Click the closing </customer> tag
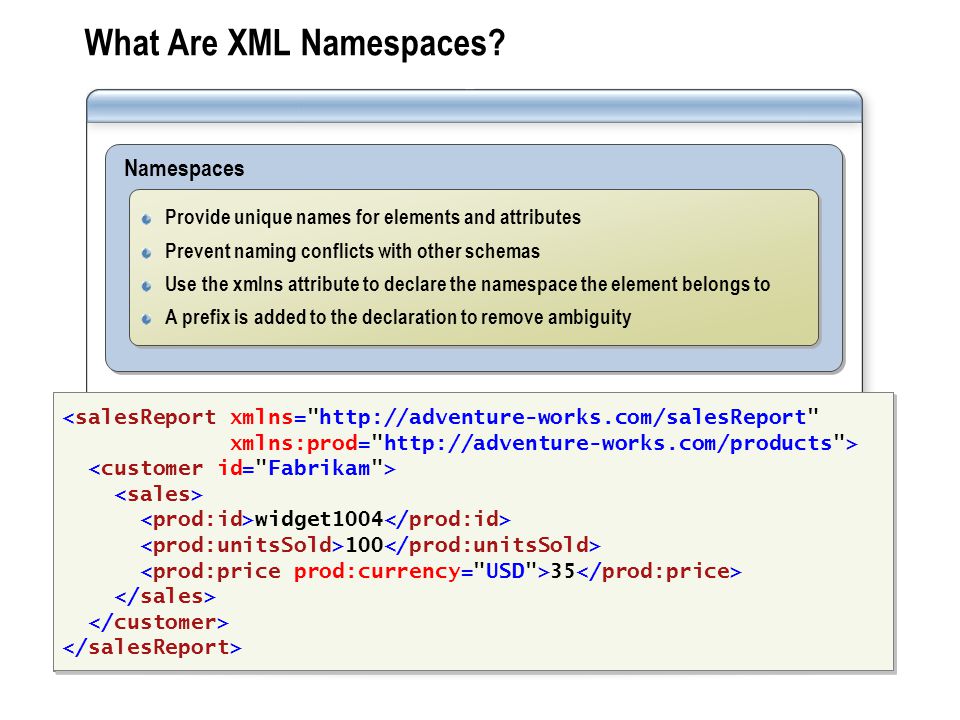This screenshot has width=960, height=720. tap(159, 622)
